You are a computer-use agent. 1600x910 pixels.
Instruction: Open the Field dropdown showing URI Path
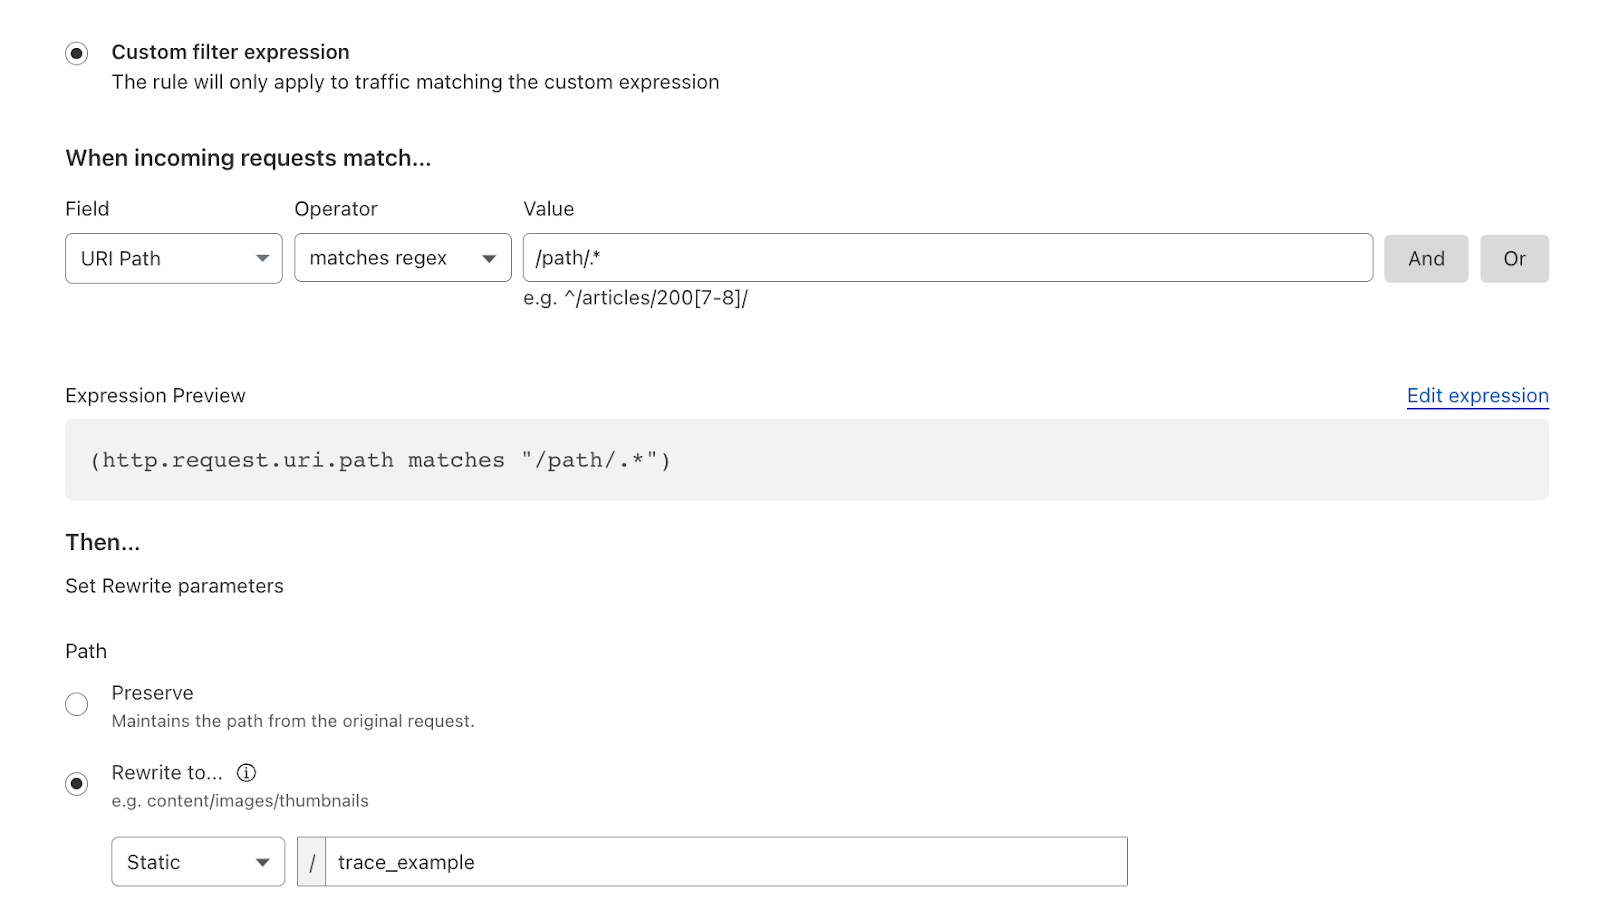point(160,259)
